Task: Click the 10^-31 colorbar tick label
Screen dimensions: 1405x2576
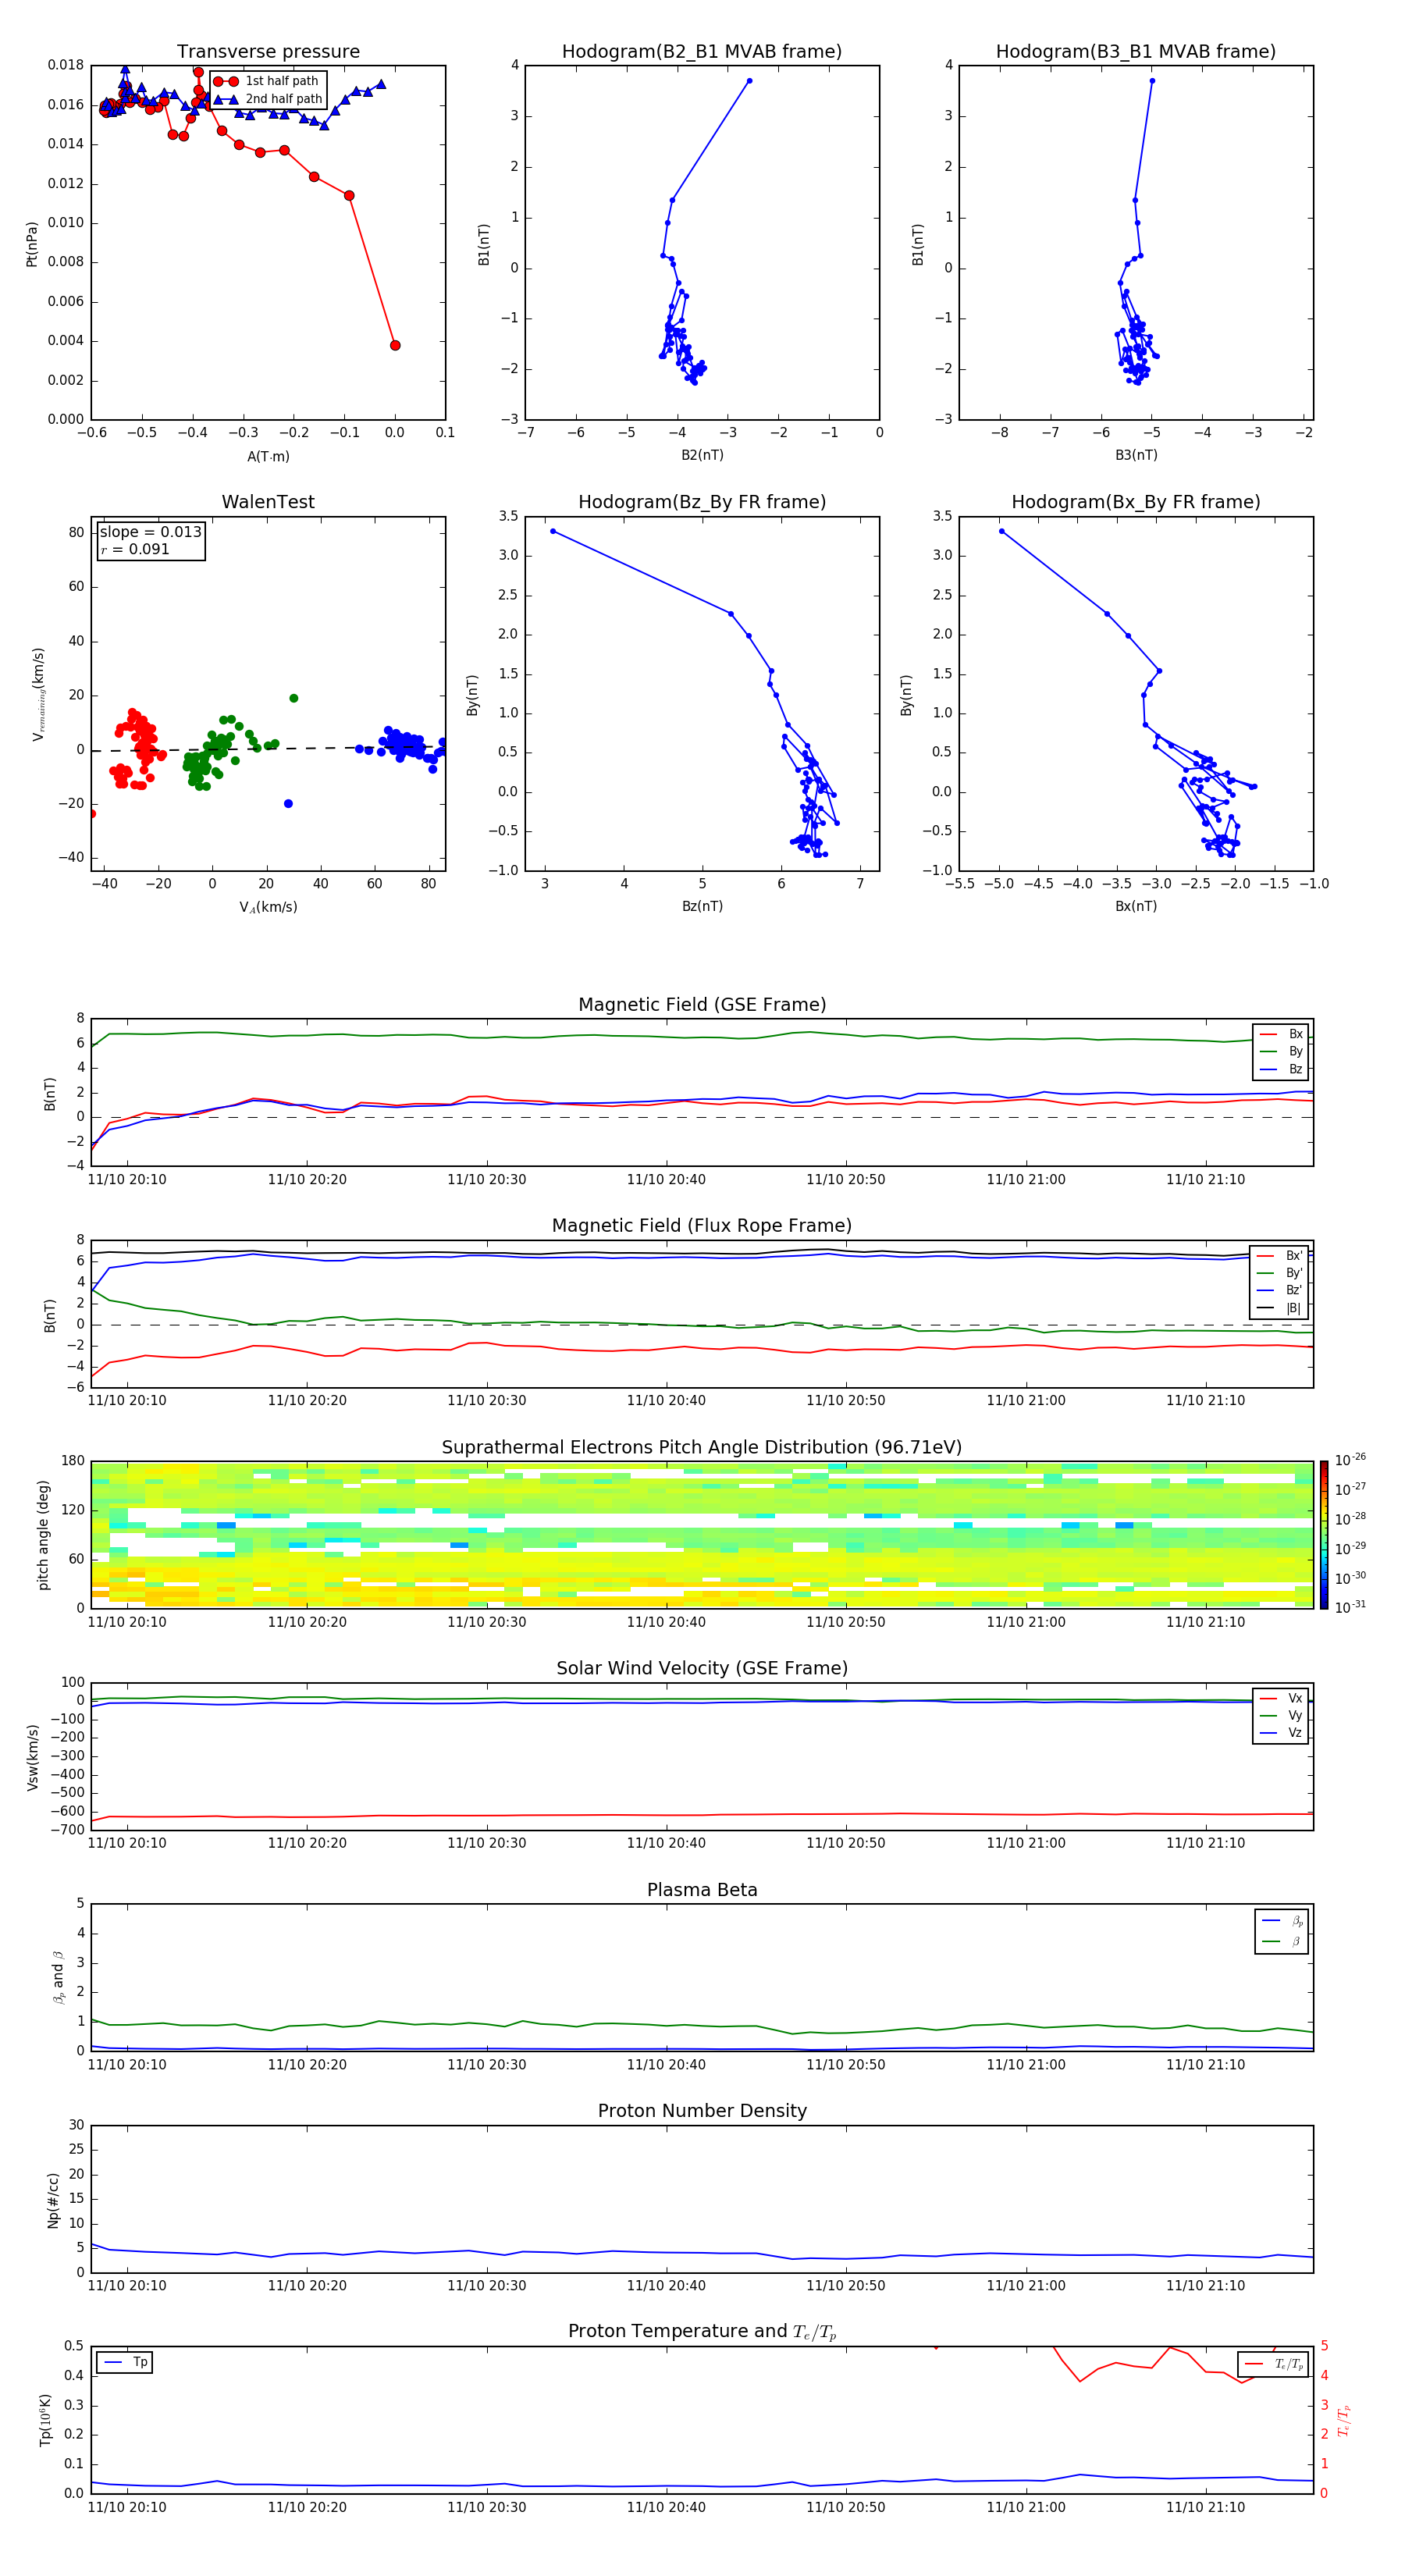Action: click(1350, 1607)
